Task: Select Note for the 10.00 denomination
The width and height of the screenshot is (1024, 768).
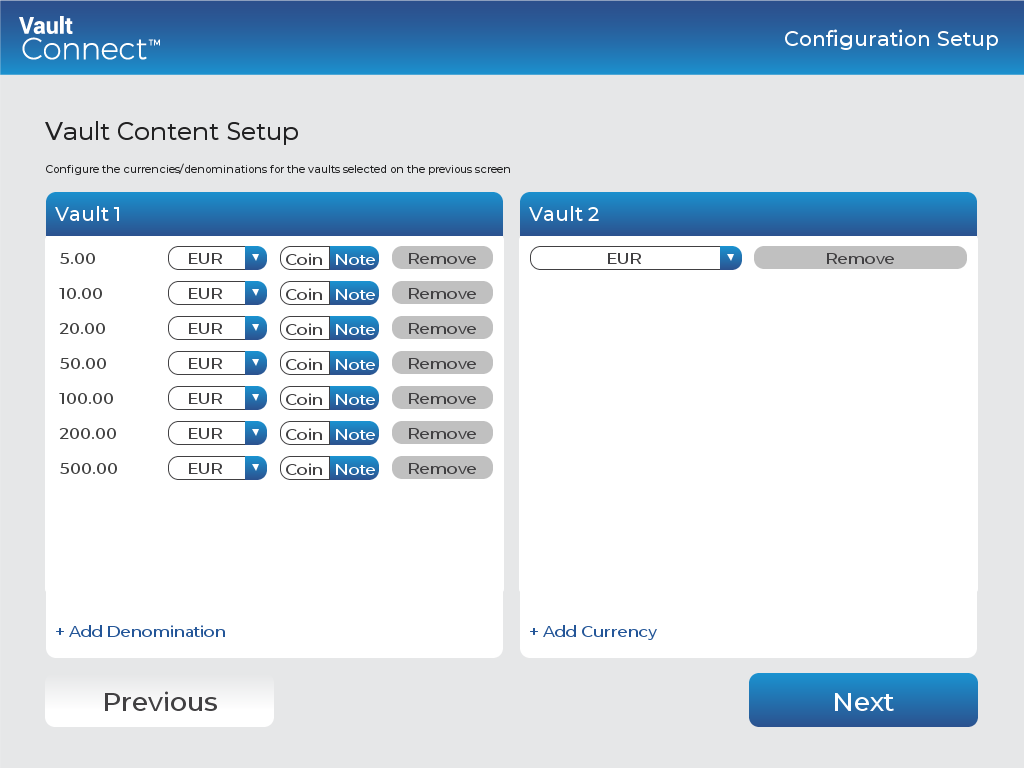Action: tap(355, 294)
